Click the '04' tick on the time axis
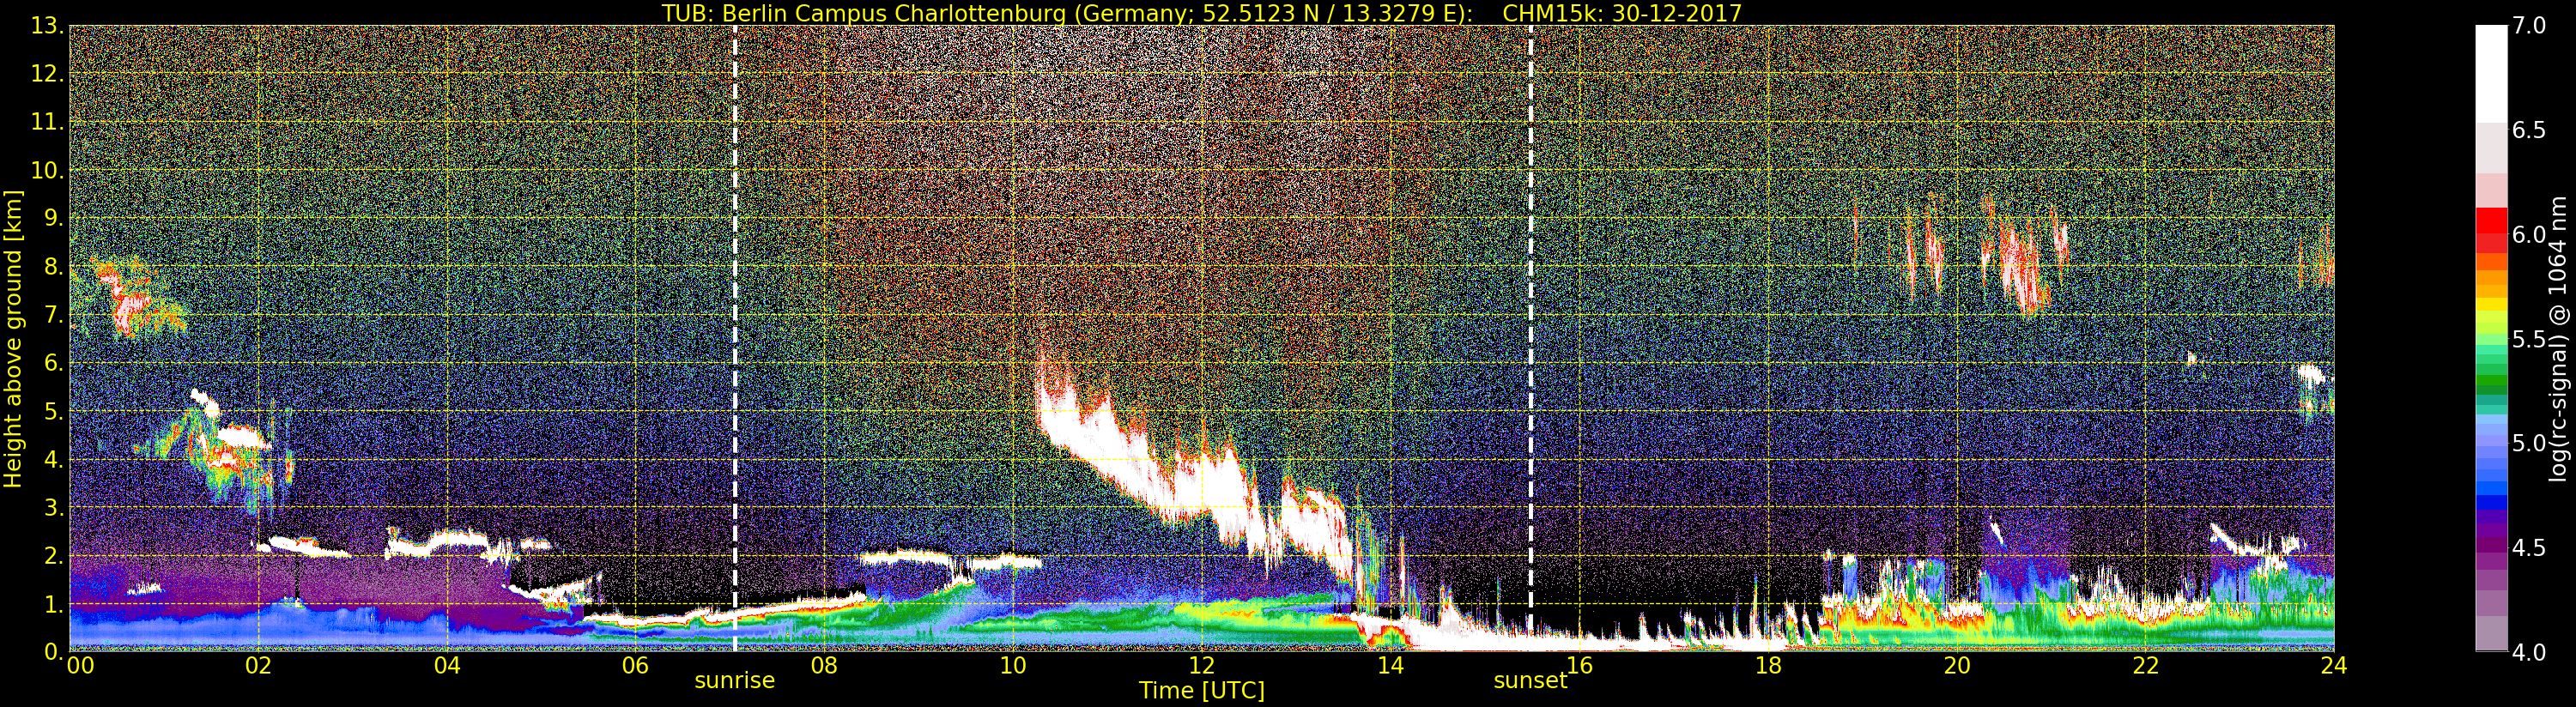 [x=447, y=665]
